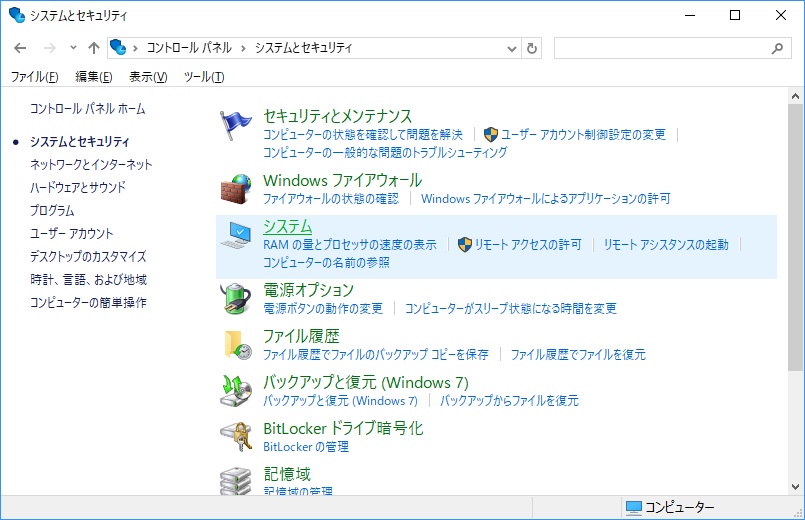Click the shield icon beside リモート アクセスの許可
The height and width of the screenshot is (520, 805).
click(465, 245)
